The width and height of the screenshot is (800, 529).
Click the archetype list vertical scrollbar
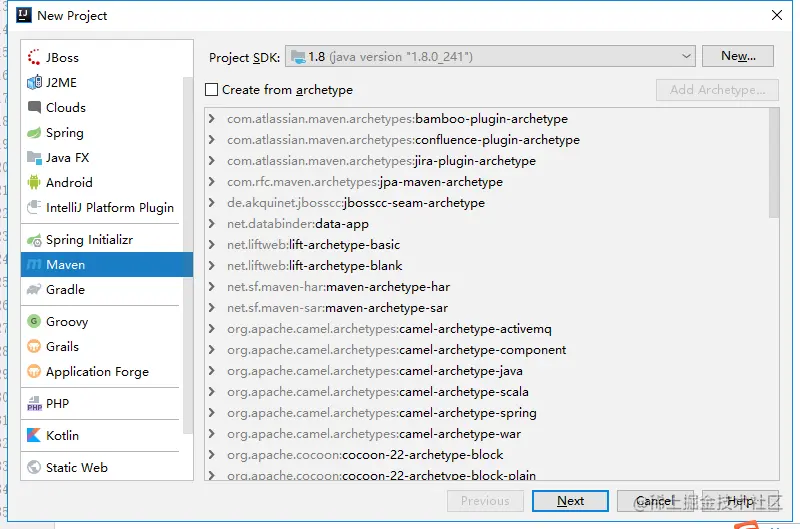774,163
